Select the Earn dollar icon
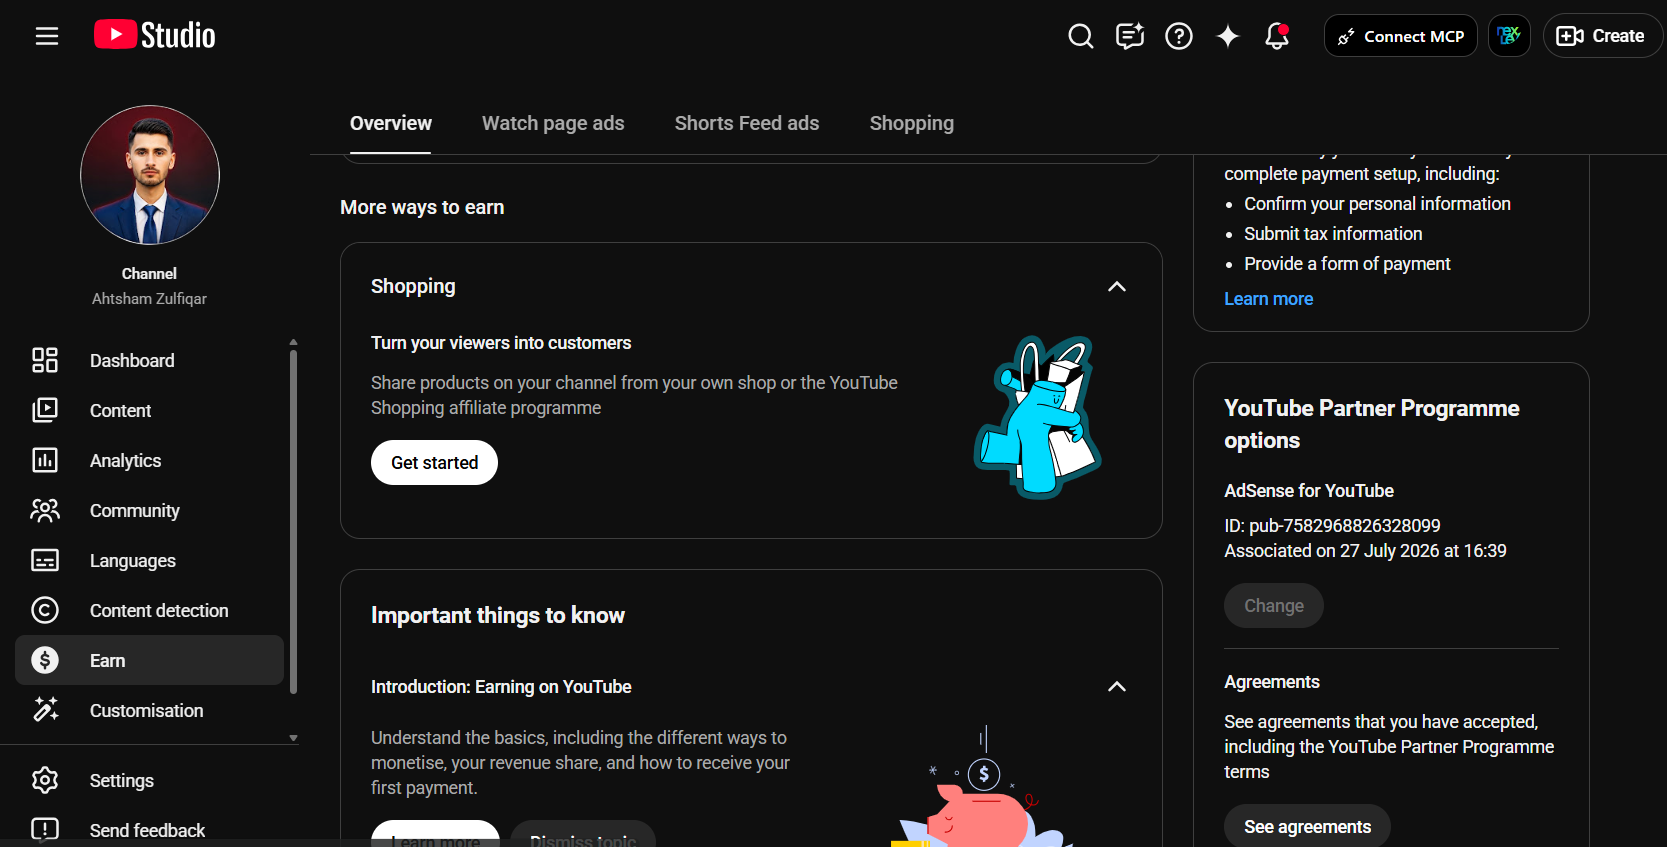Viewport: 1667px width, 847px height. [45, 660]
